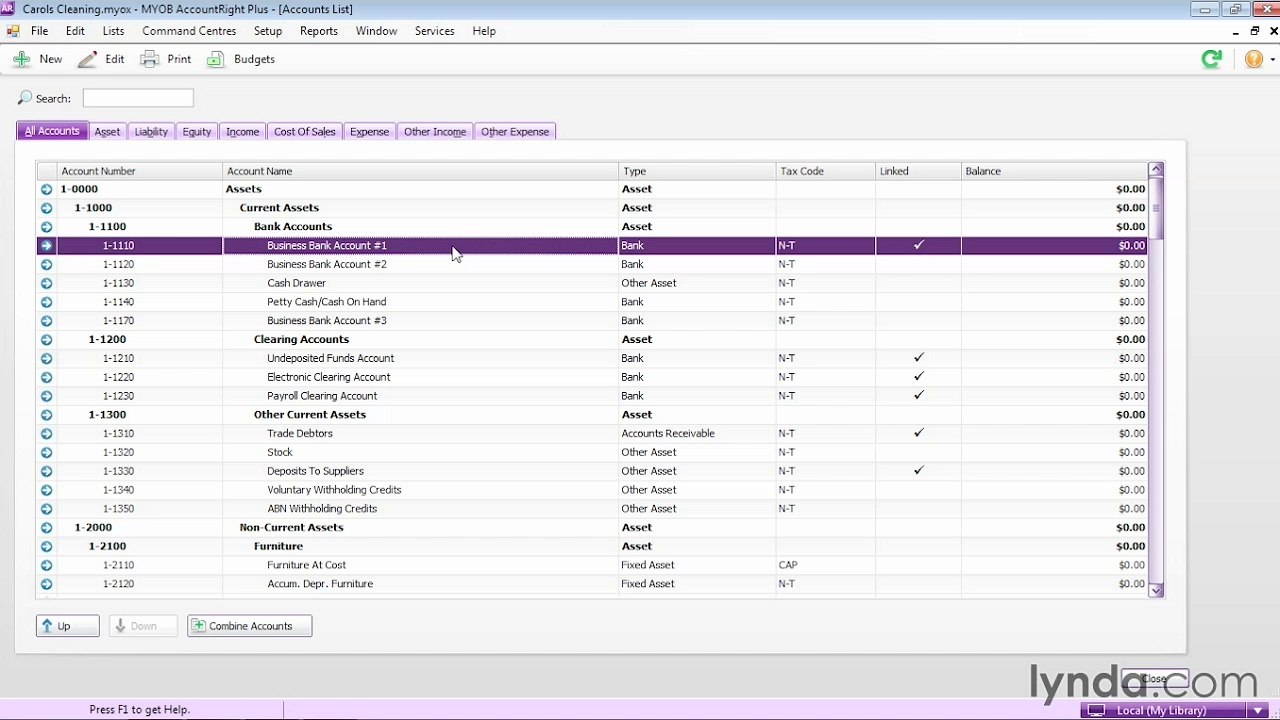Select the Accum. Depr. Furniture row
Viewport: 1280px width, 720px height.
click(592, 584)
